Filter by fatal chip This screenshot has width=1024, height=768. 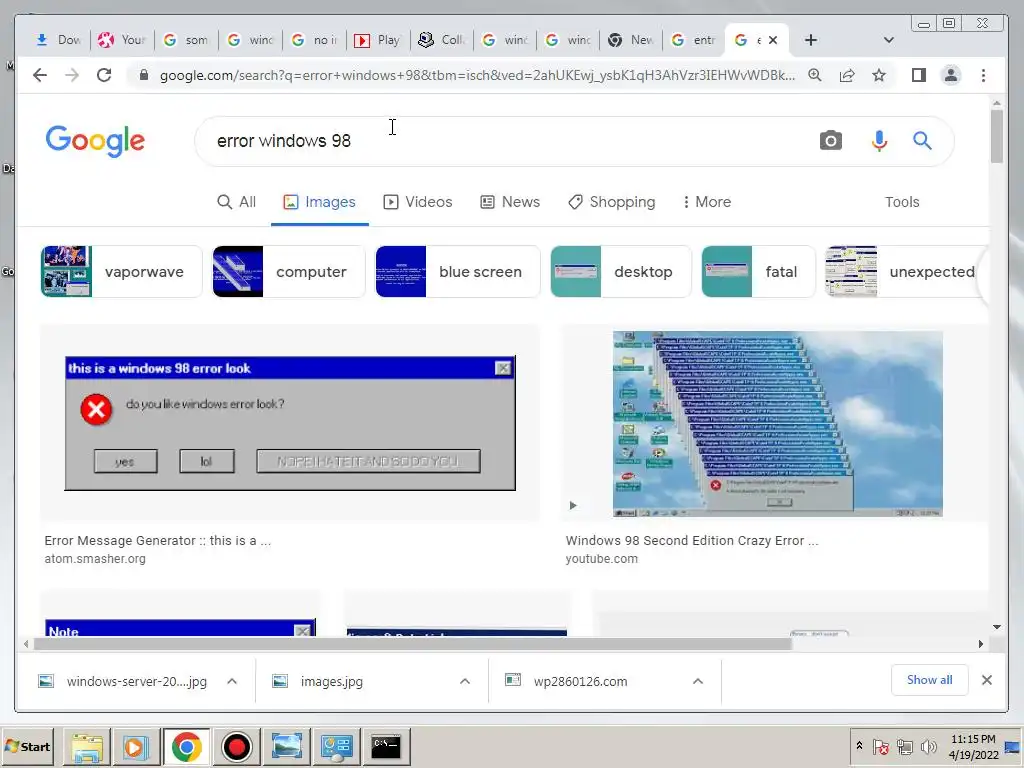pos(758,272)
